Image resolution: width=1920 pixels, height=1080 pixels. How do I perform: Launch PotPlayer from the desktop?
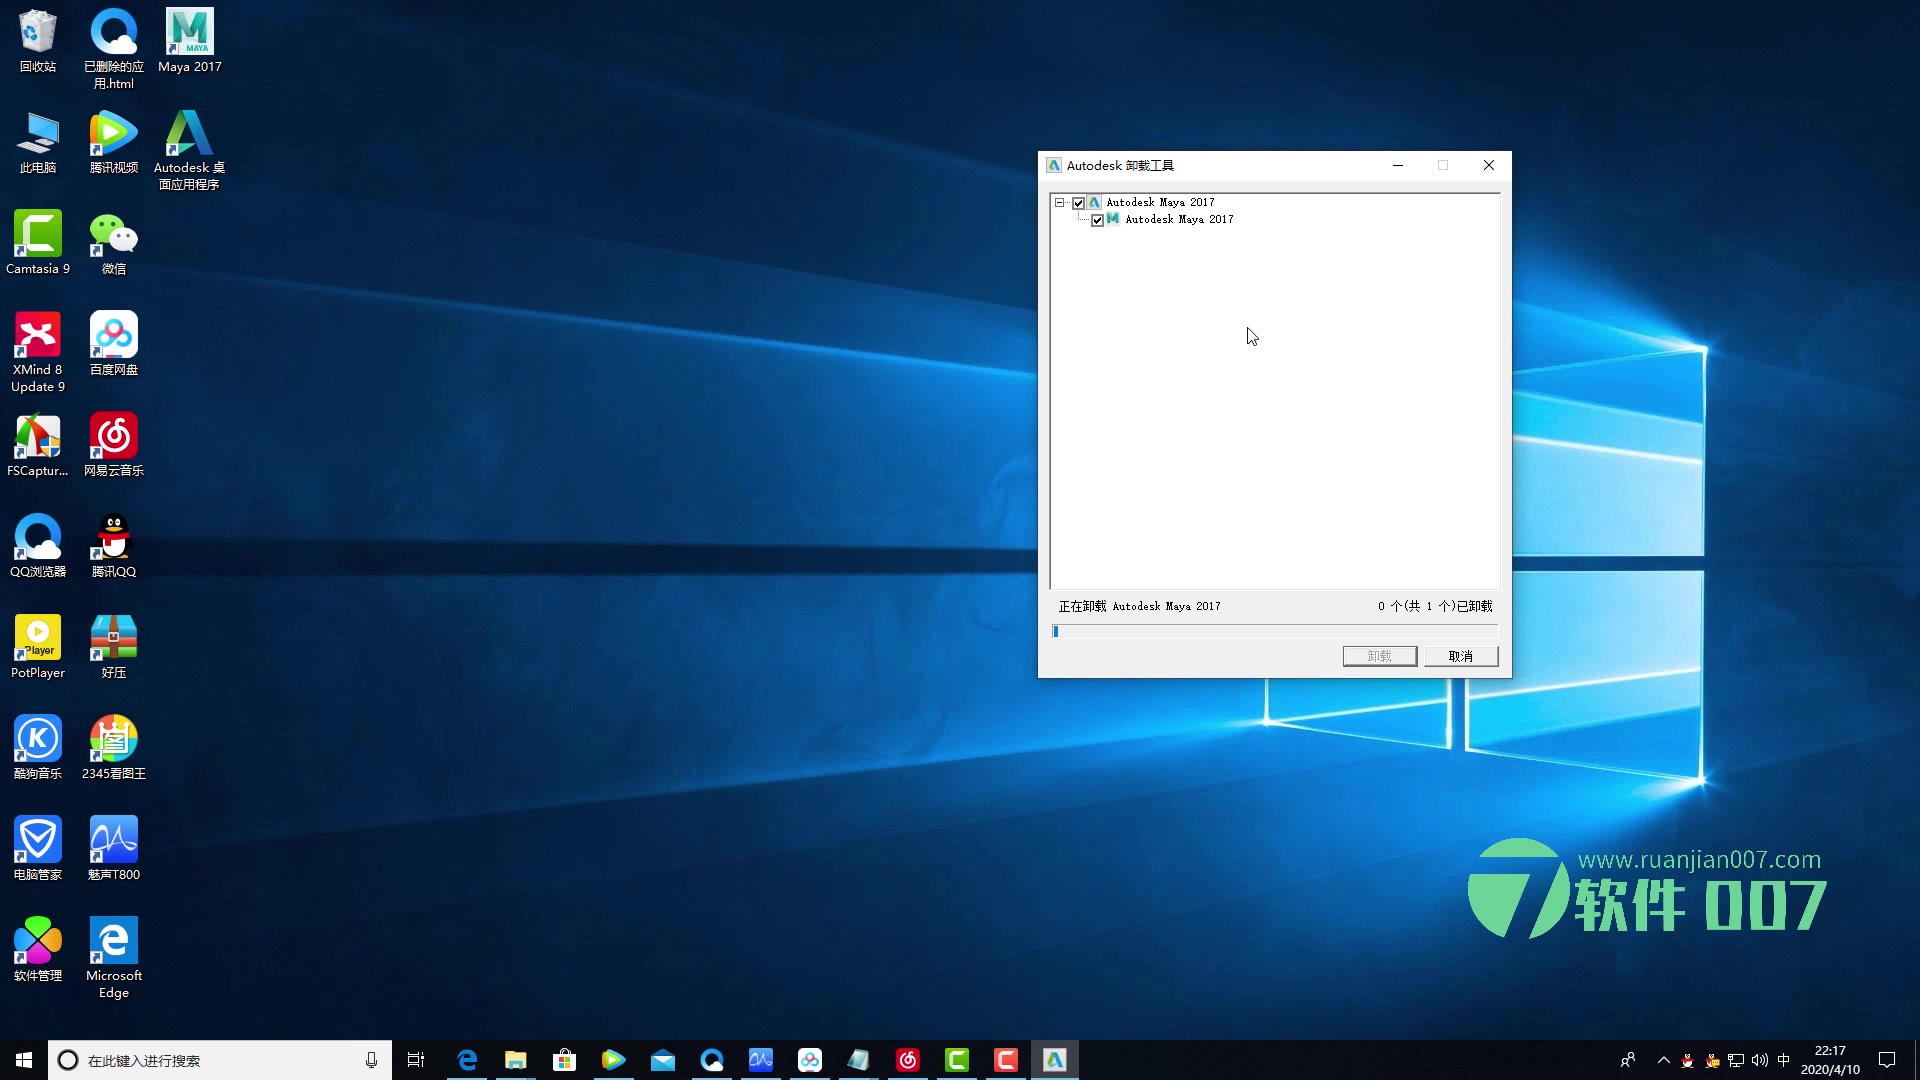38,647
